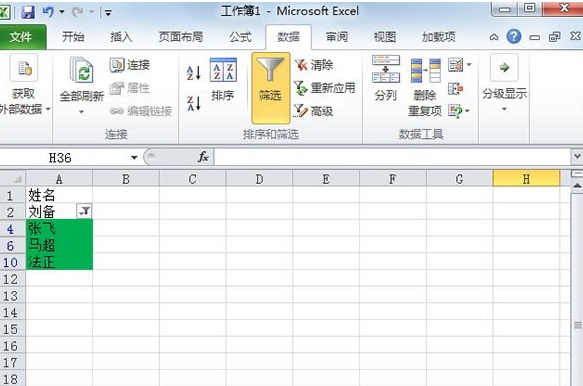This screenshot has height=386, width=583.
Task: Click the Save icon in quick access toolbar
Action: coord(28,12)
